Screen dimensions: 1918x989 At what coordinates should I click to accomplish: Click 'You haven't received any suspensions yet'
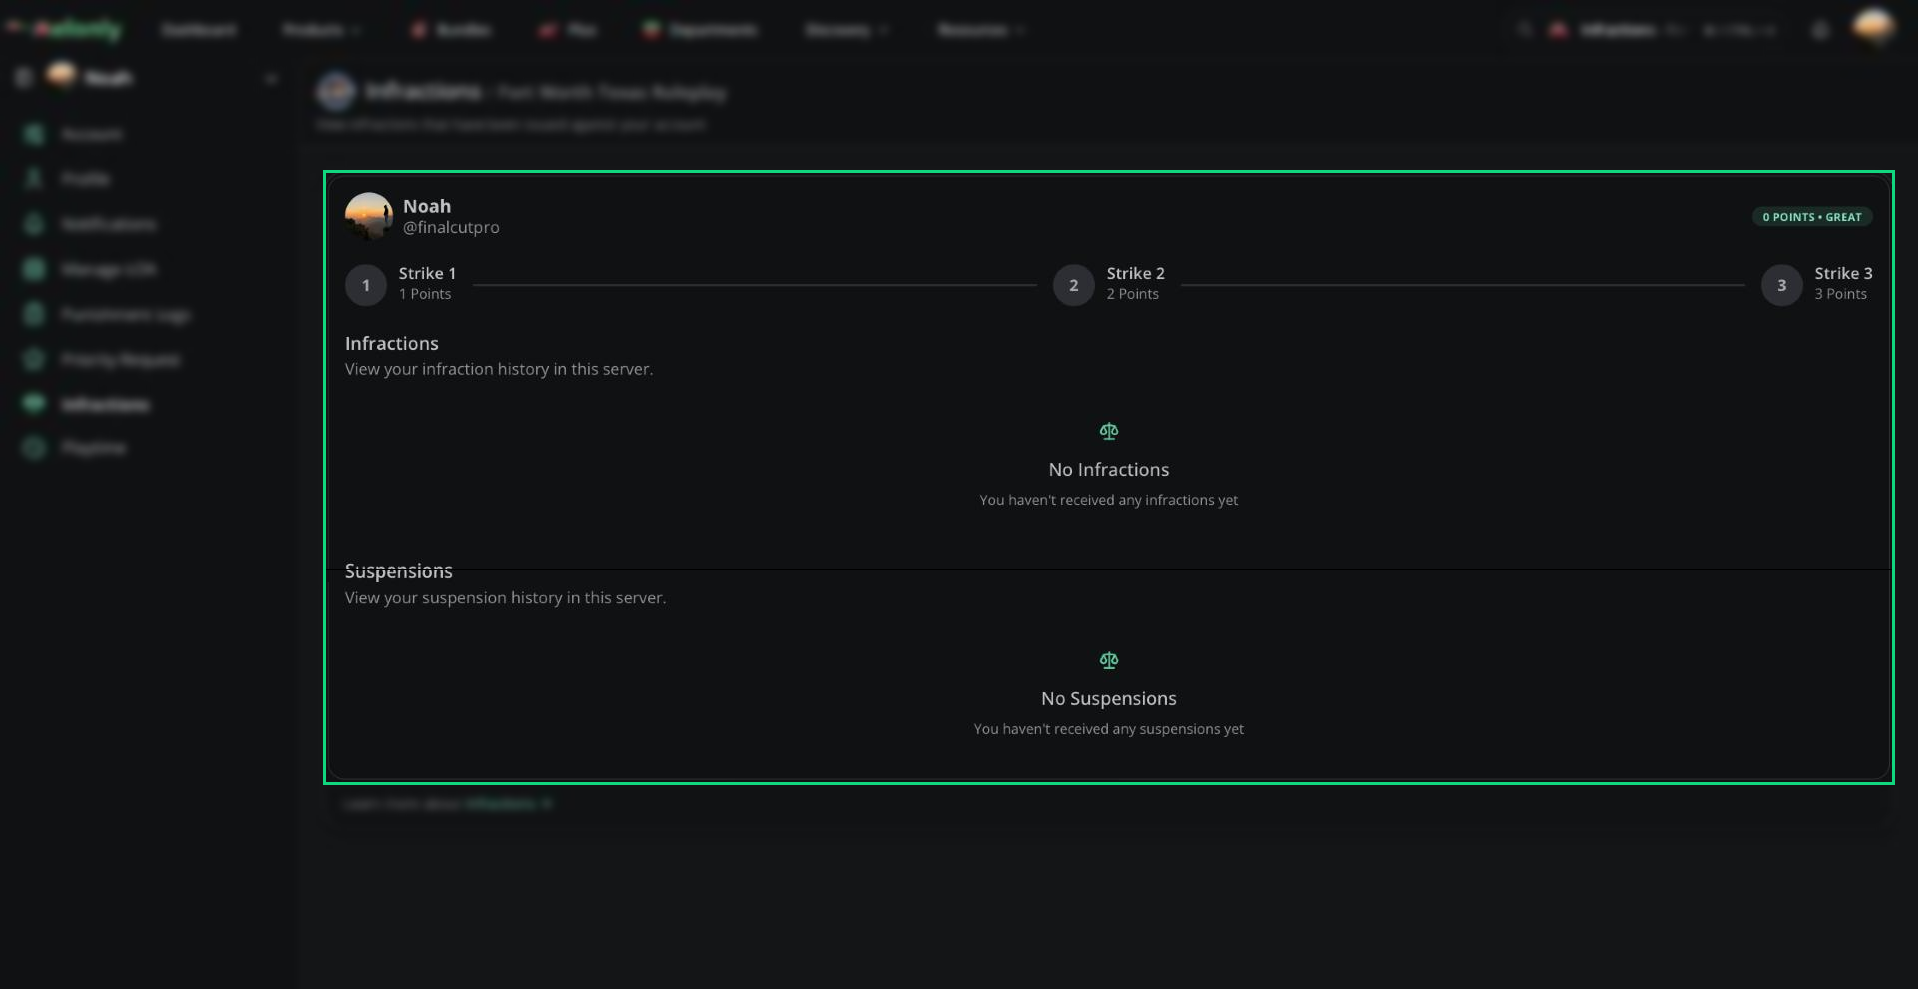[x=1109, y=729]
